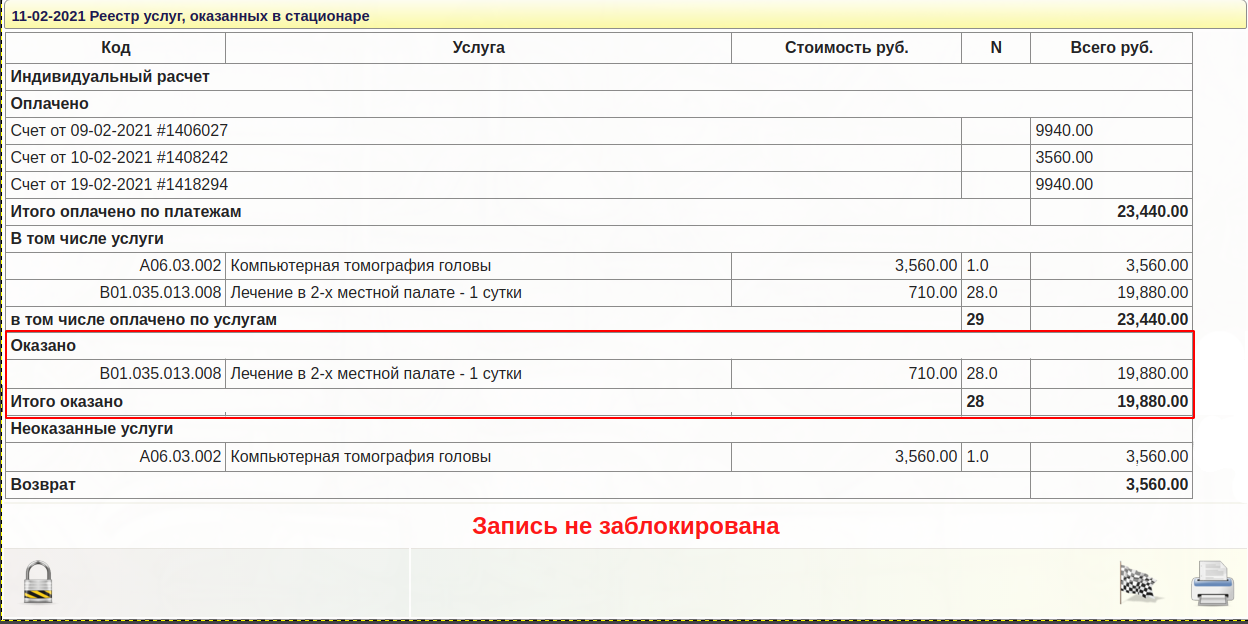Screen dimensions: 1248x624
Task: Click the panel title 'Реестр услуг, оказанных в стационаре'
Action: (190, 16)
